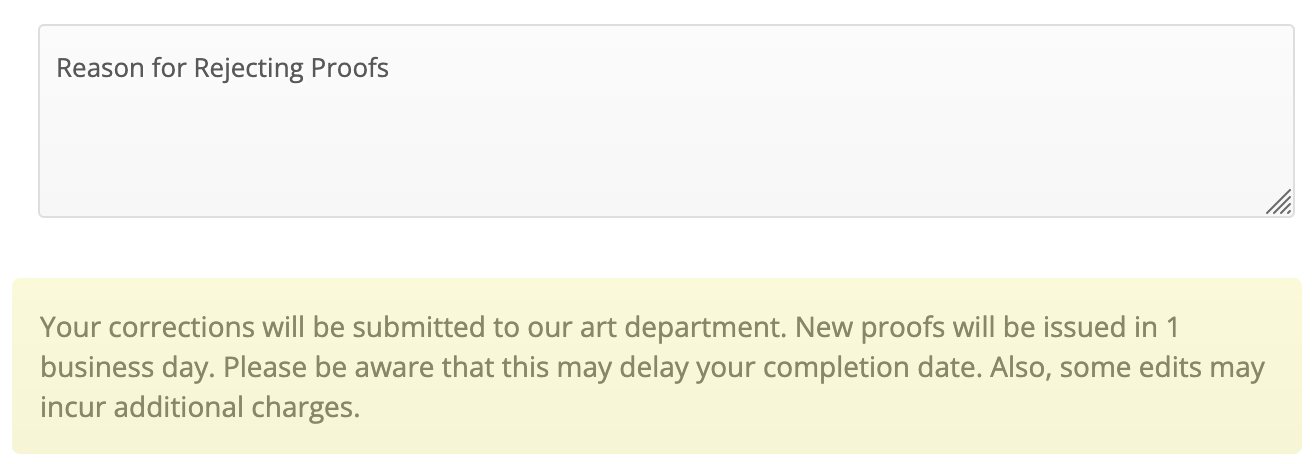Click the textarea resize grip handle
The image size is (1314, 464).
1279,204
